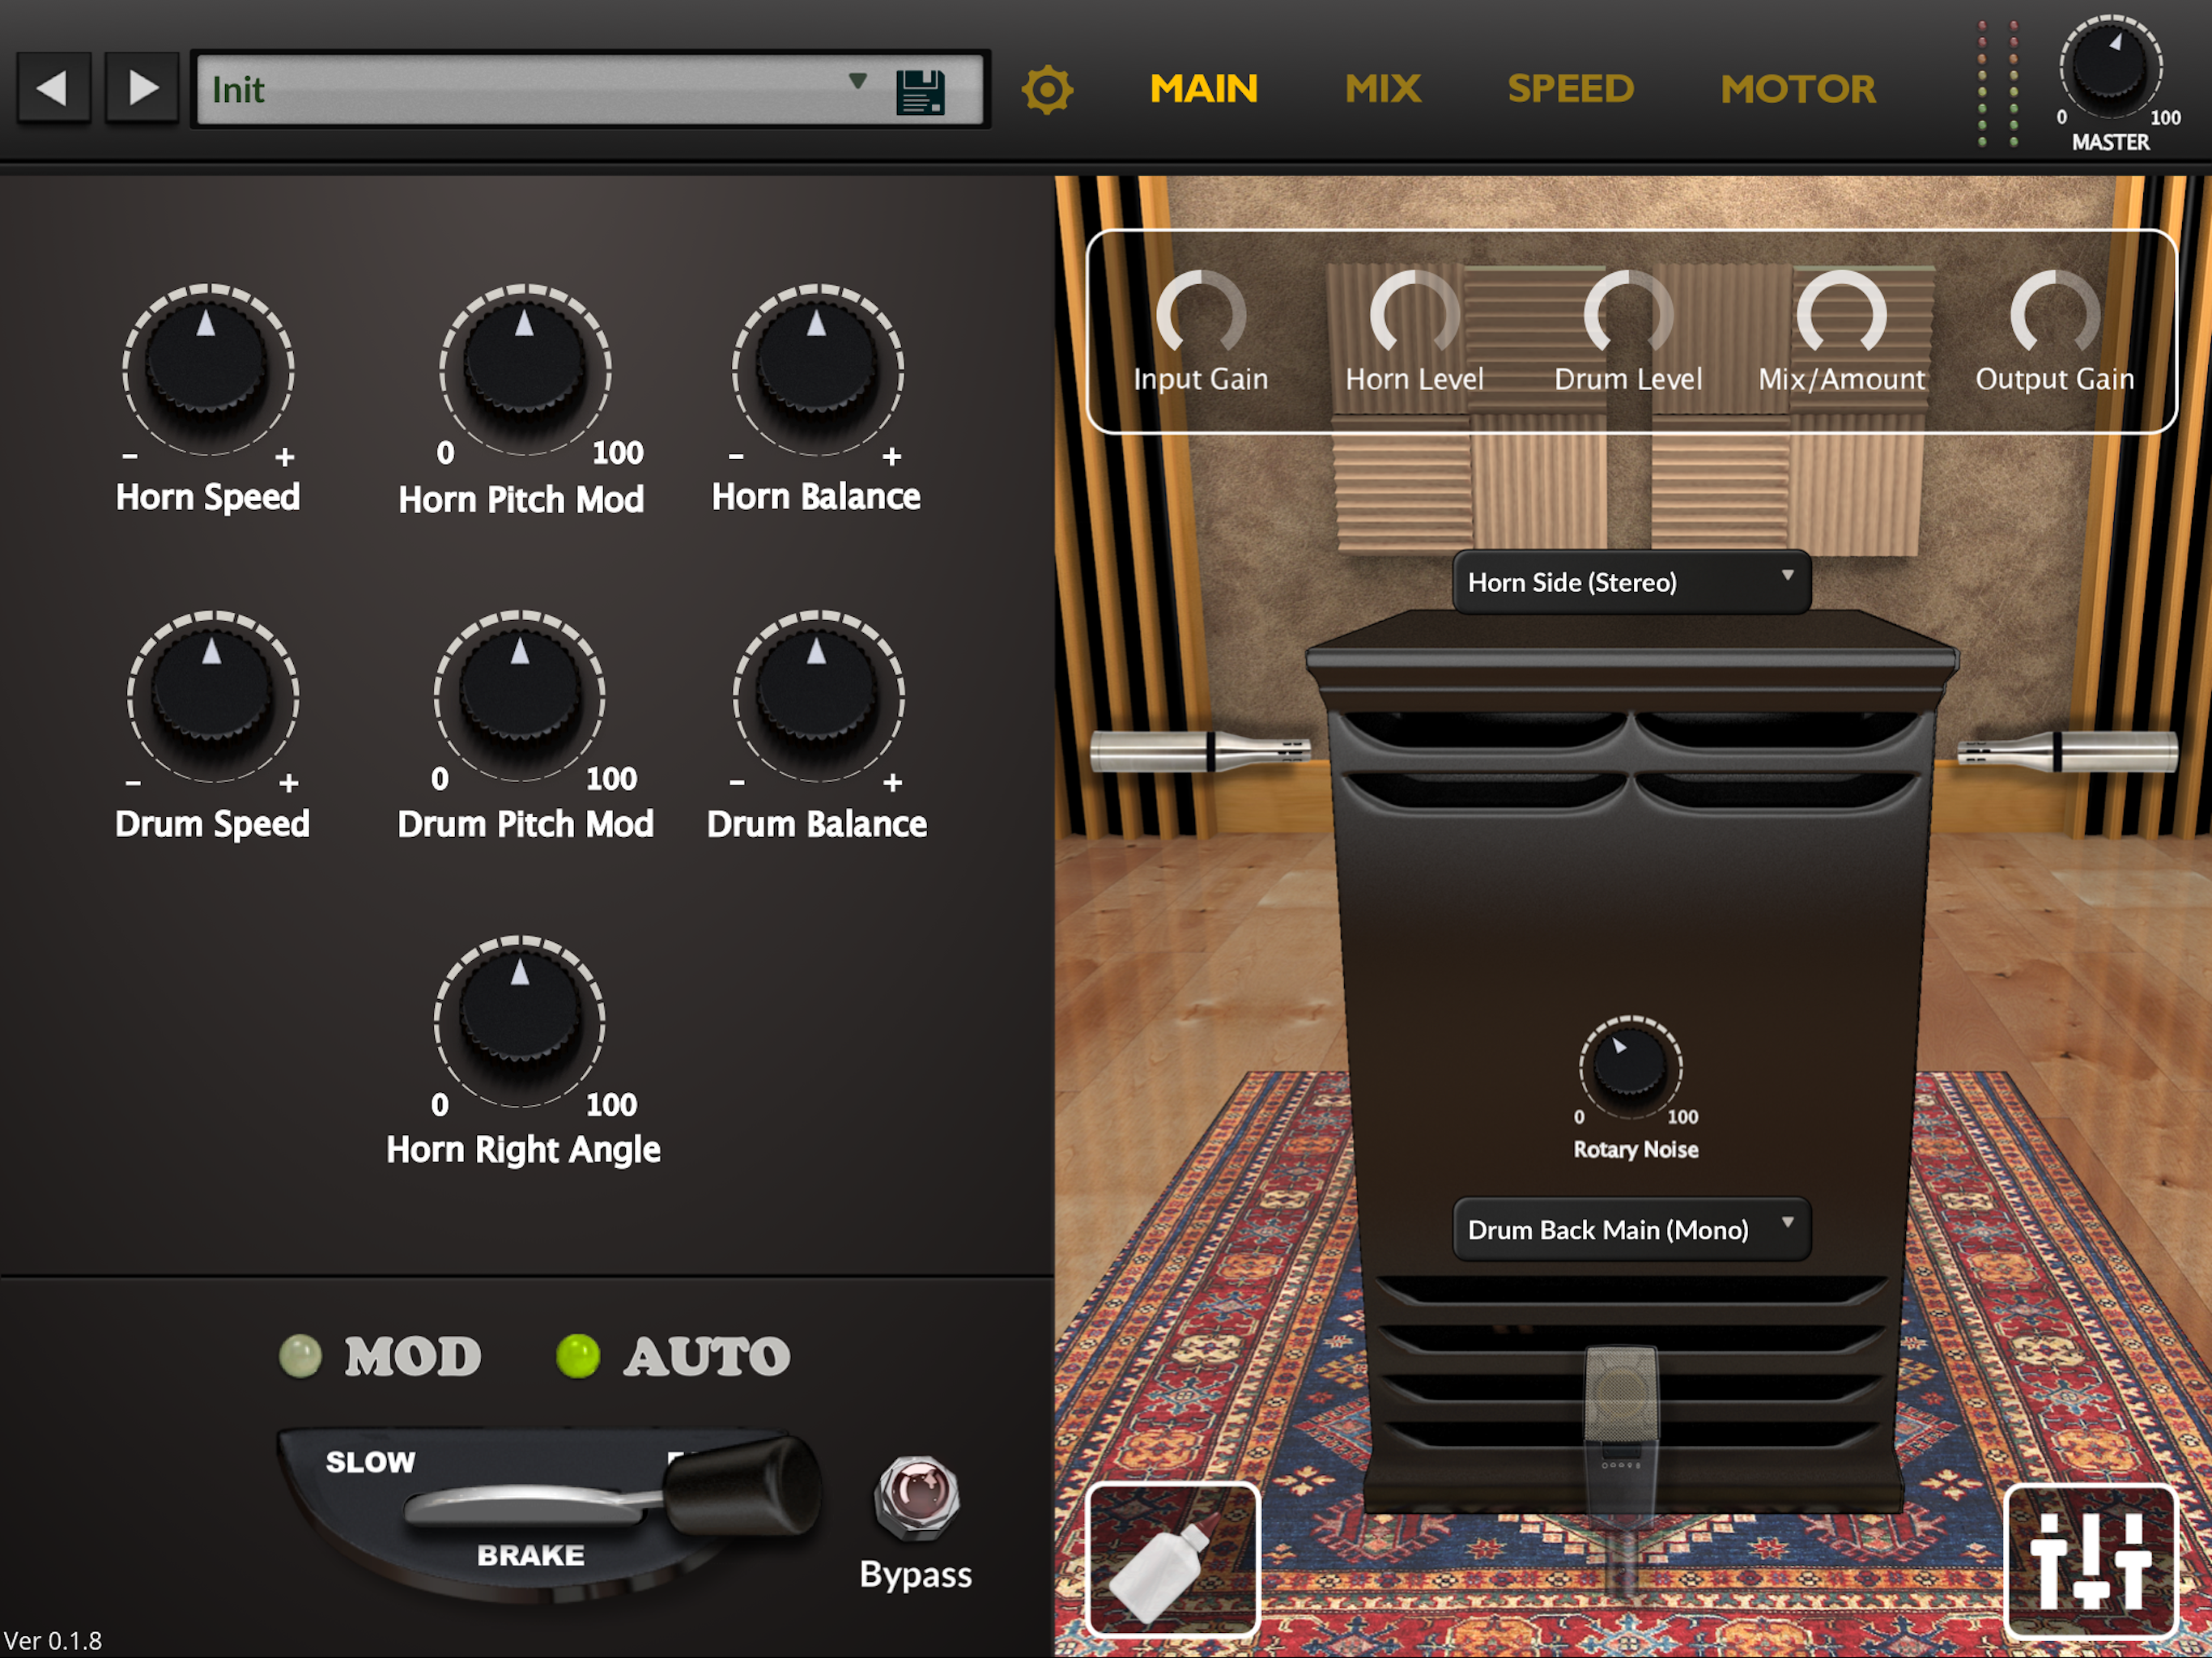
Task: Open settings with the gear icon
Action: (x=1047, y=90)
